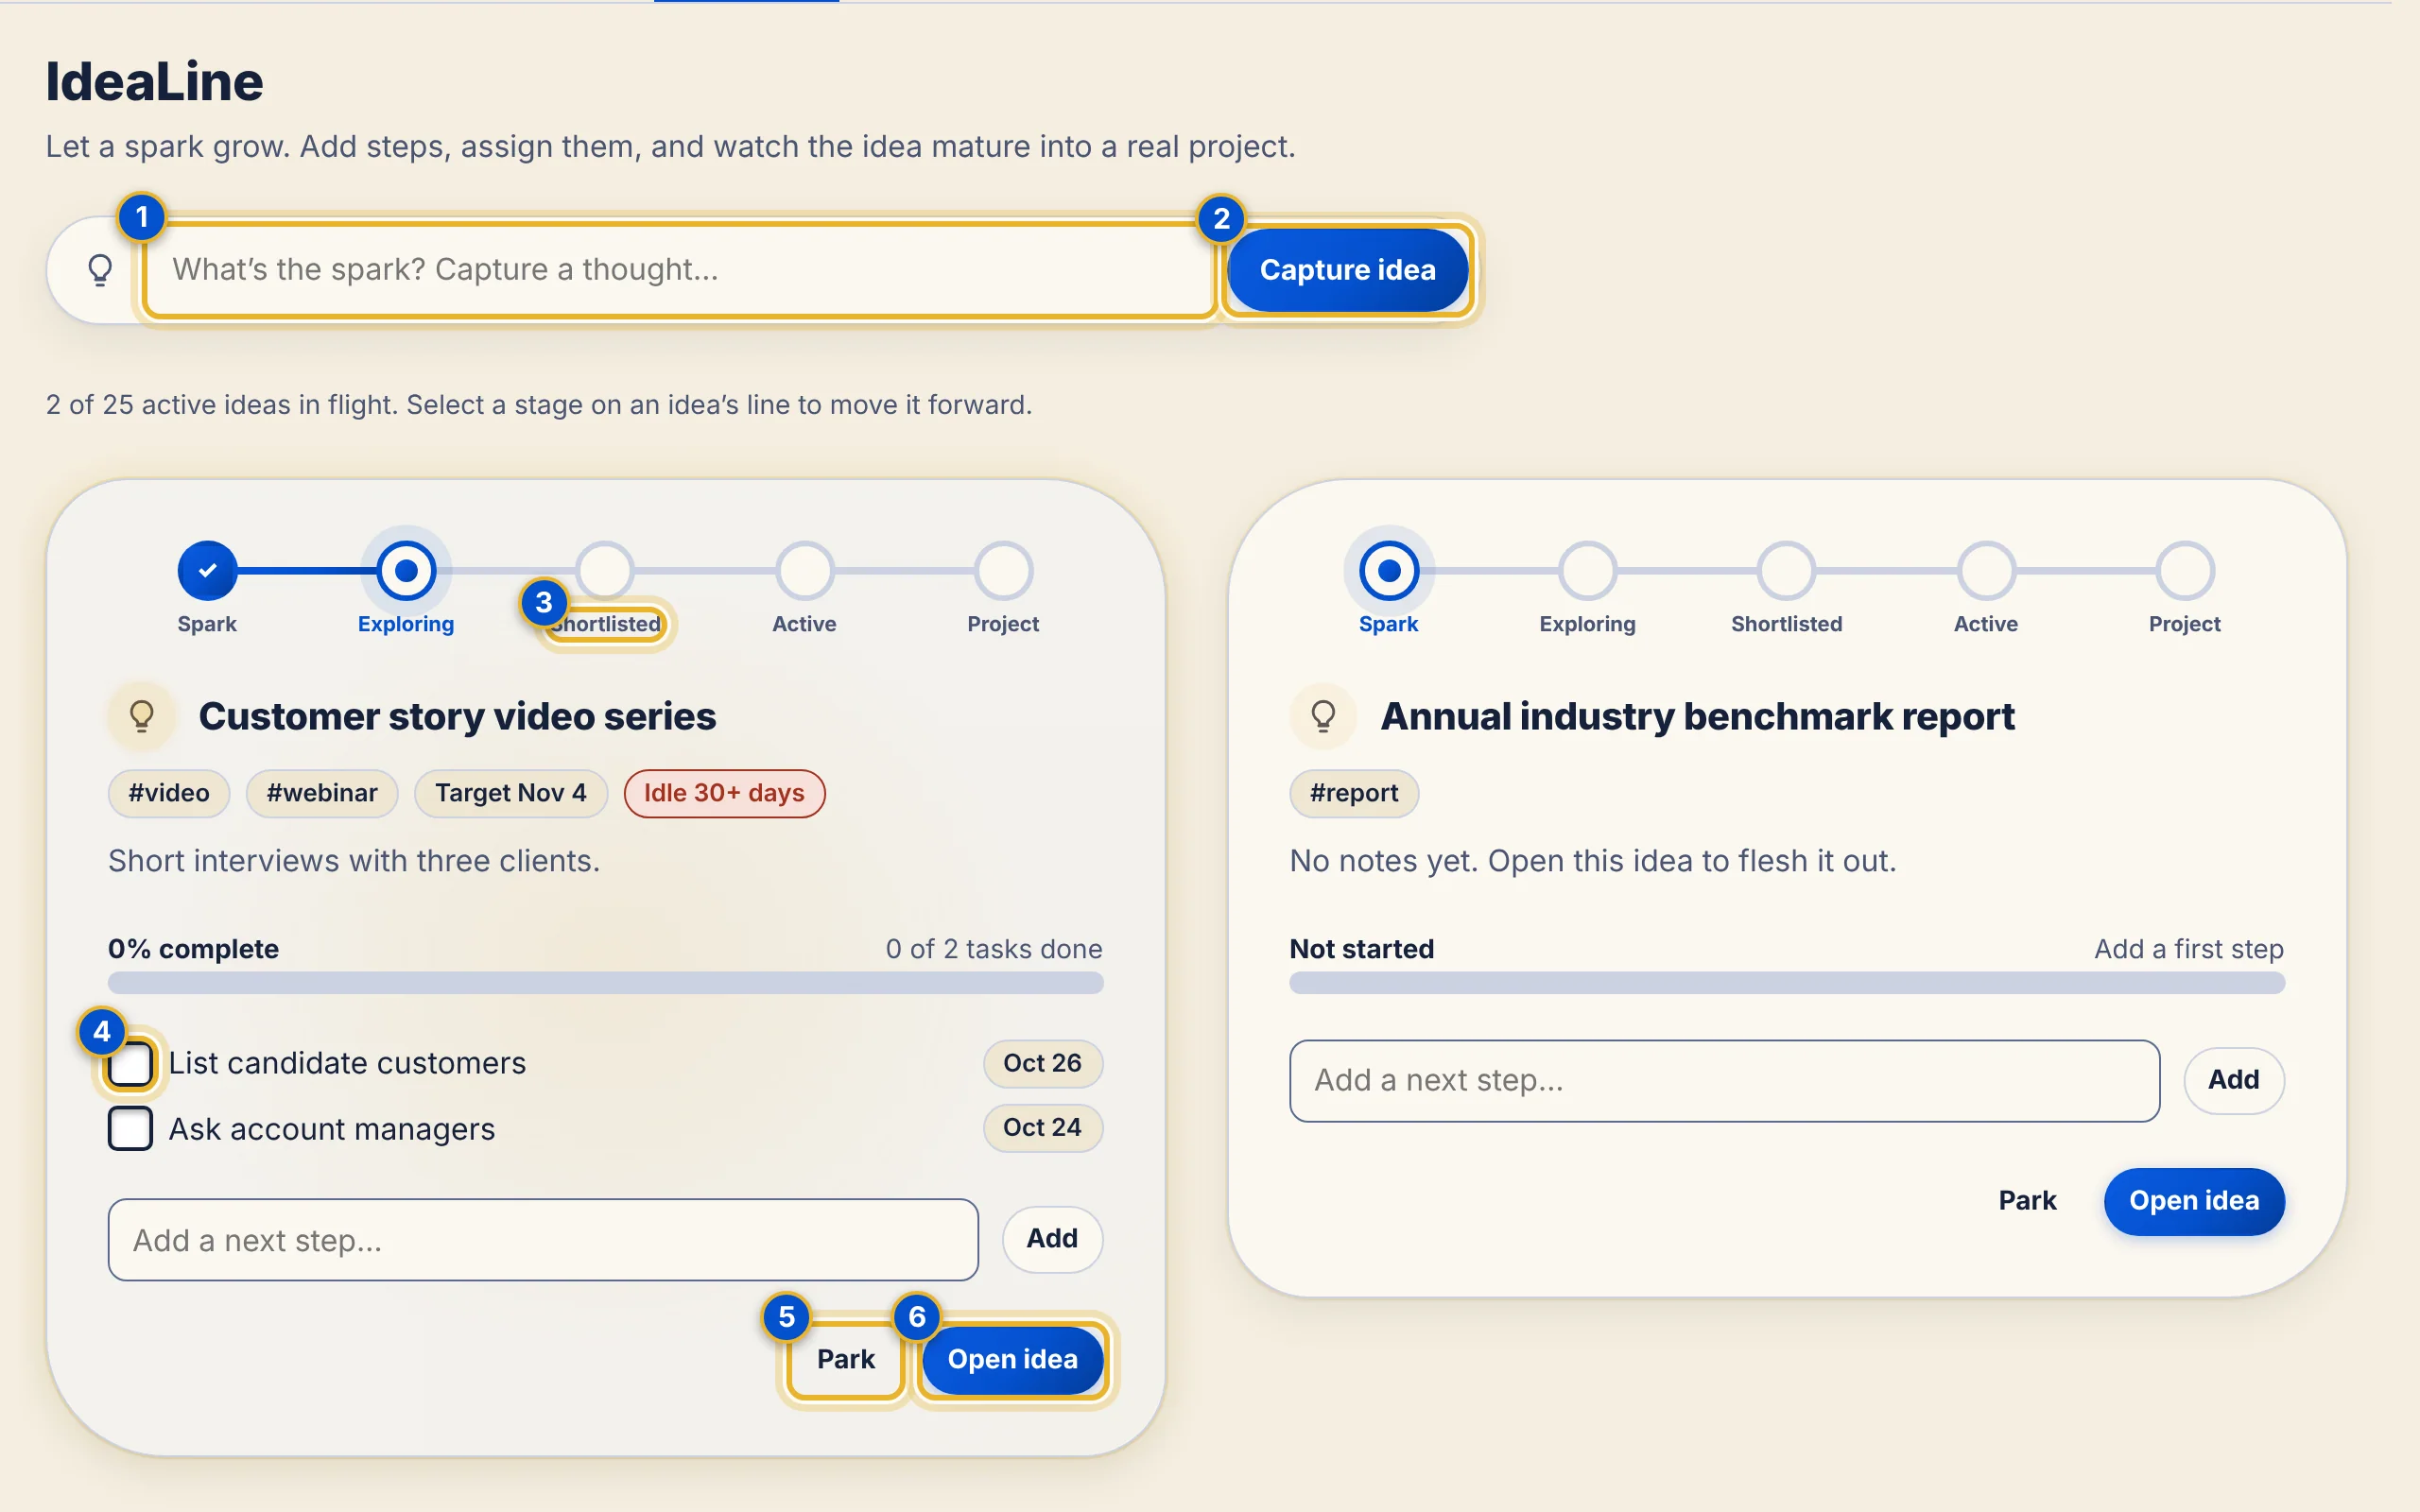Screen dimensions: 2420x1512
Task: Click the Not started progress bar
Action: 1787,983
